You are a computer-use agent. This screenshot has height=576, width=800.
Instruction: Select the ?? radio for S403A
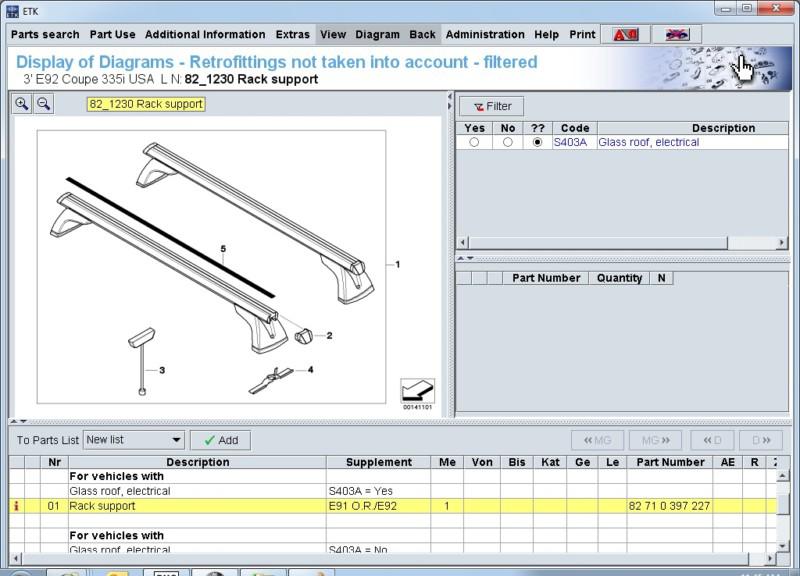538,143
